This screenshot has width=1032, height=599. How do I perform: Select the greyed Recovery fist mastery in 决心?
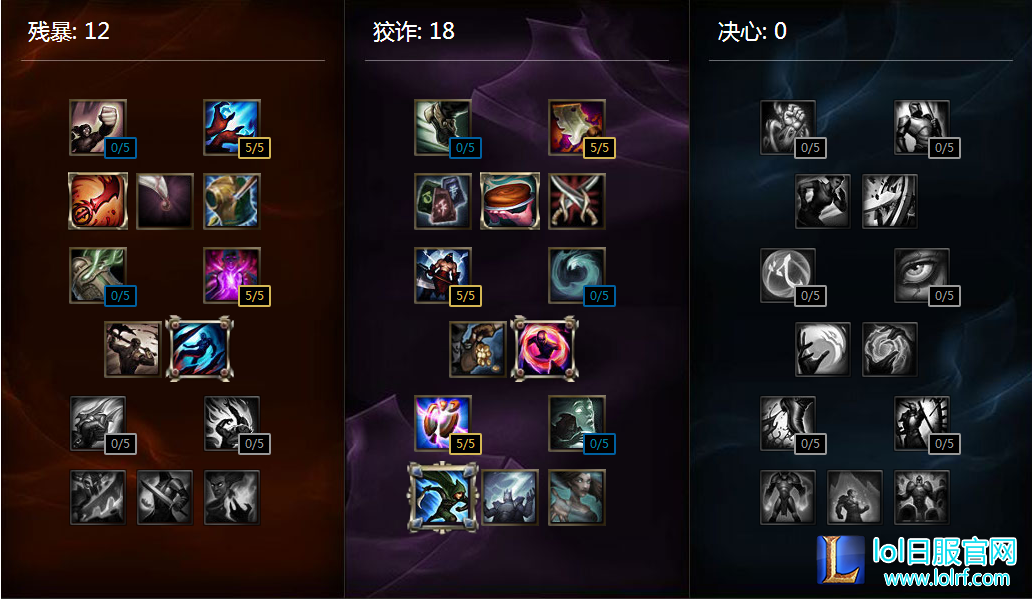coord(788,127)
